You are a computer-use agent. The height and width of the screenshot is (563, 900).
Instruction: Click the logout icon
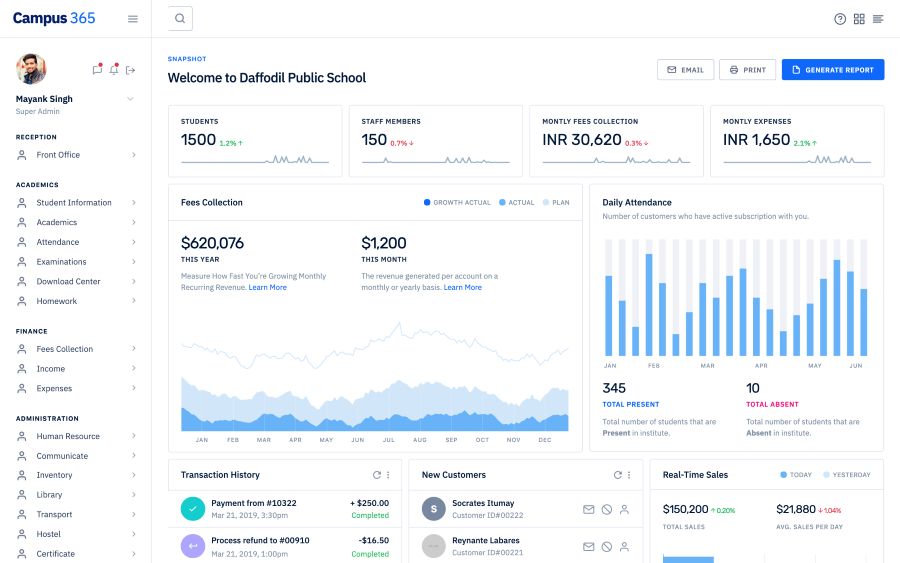[131, 70]
